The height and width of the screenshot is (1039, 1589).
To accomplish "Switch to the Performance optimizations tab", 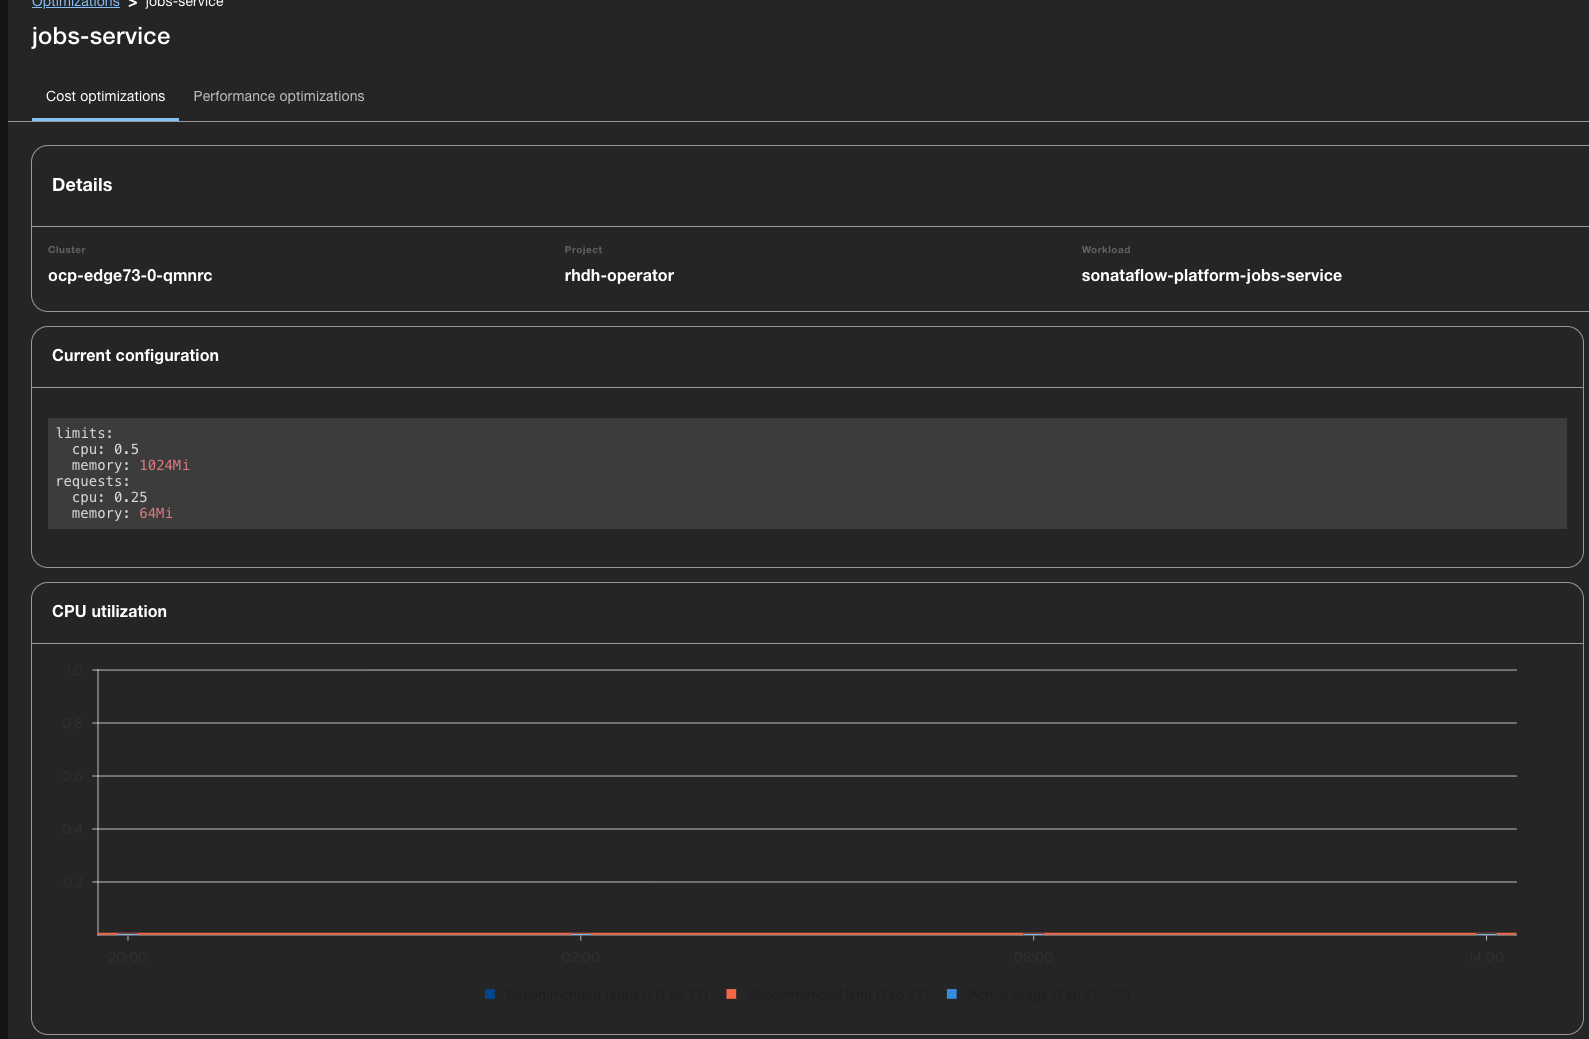I will (x=279, y=96).
